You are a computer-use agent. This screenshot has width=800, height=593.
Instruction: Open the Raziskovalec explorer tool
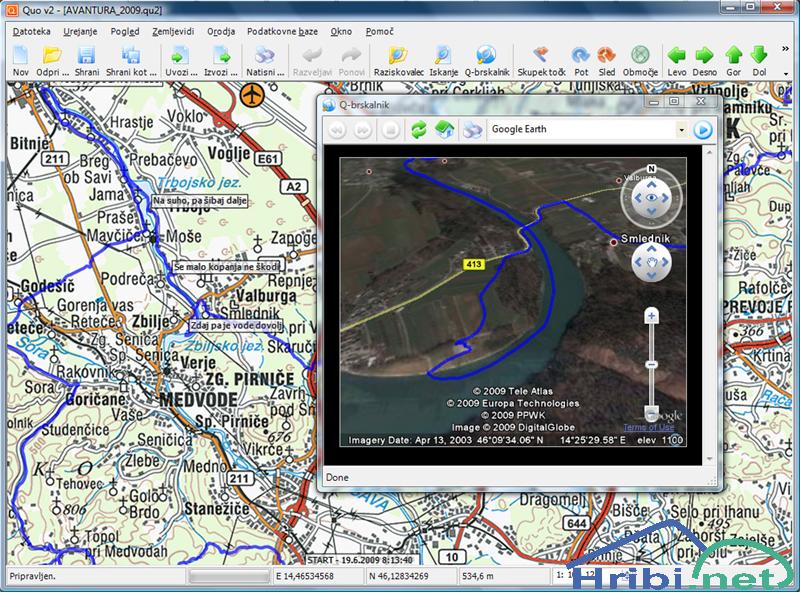(x=398, y=60)
